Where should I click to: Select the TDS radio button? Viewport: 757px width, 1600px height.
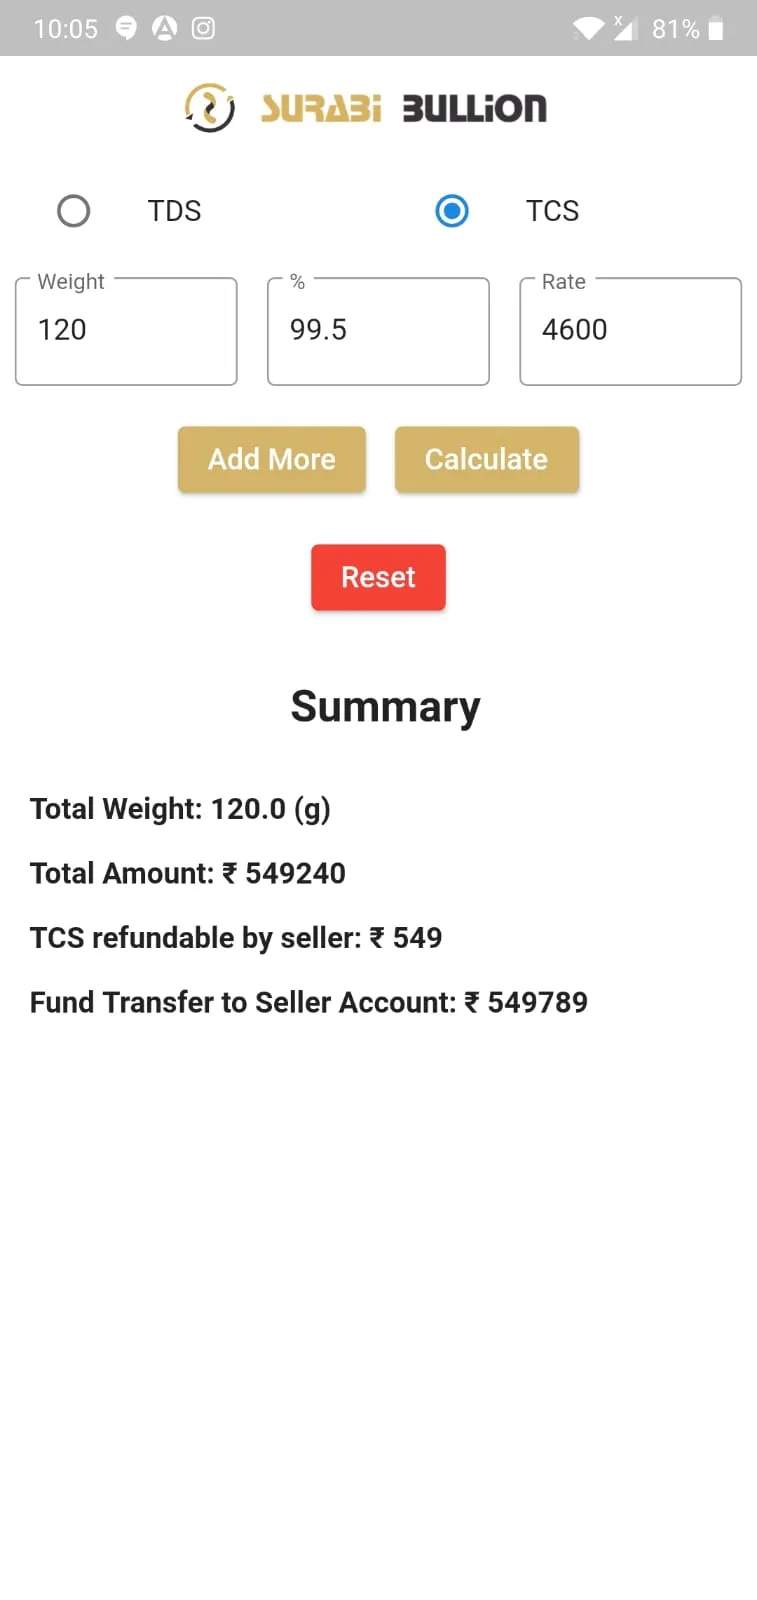tap(73, 211)
